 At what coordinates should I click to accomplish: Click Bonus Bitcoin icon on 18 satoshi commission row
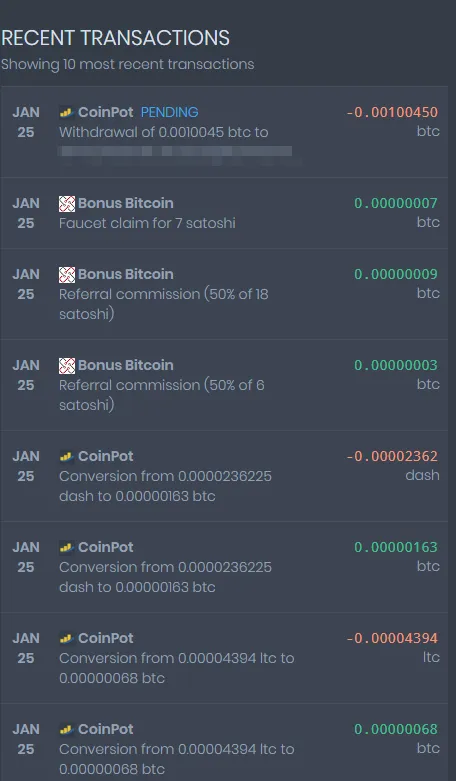[67, 274]
